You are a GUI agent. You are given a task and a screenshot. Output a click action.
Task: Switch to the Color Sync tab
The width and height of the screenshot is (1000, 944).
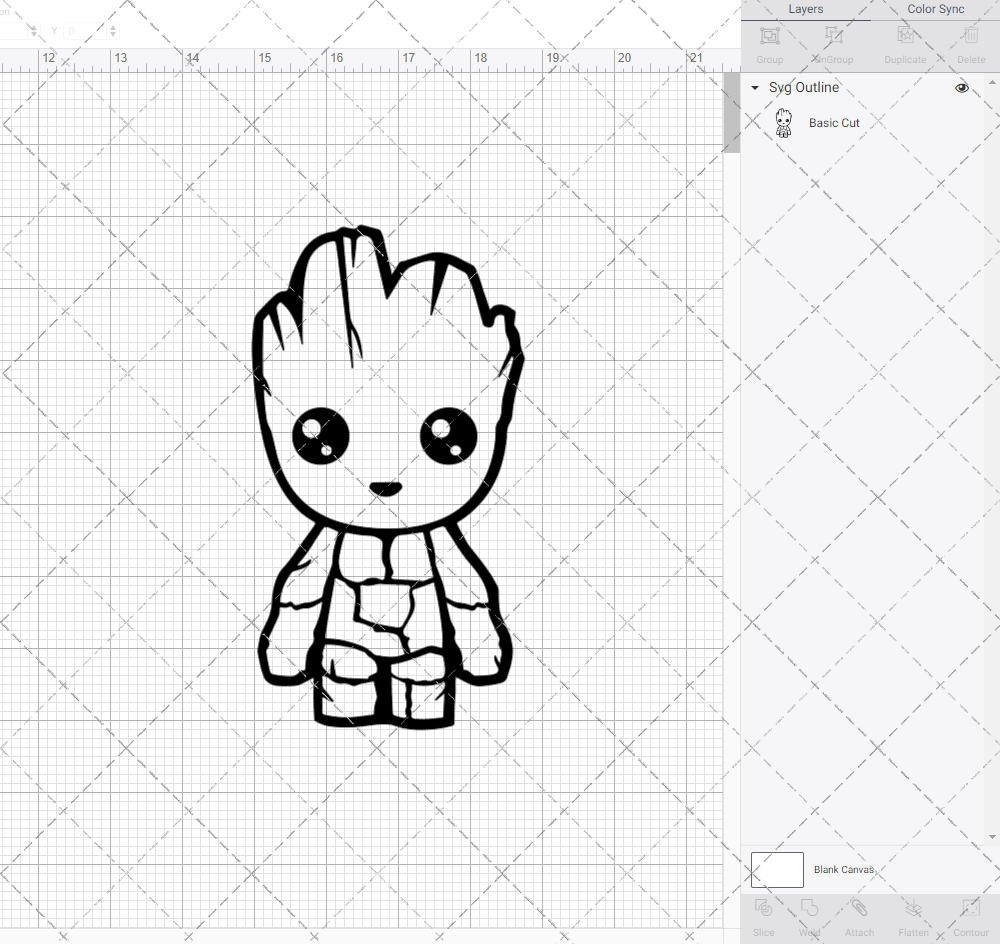(x=935, y=10)
